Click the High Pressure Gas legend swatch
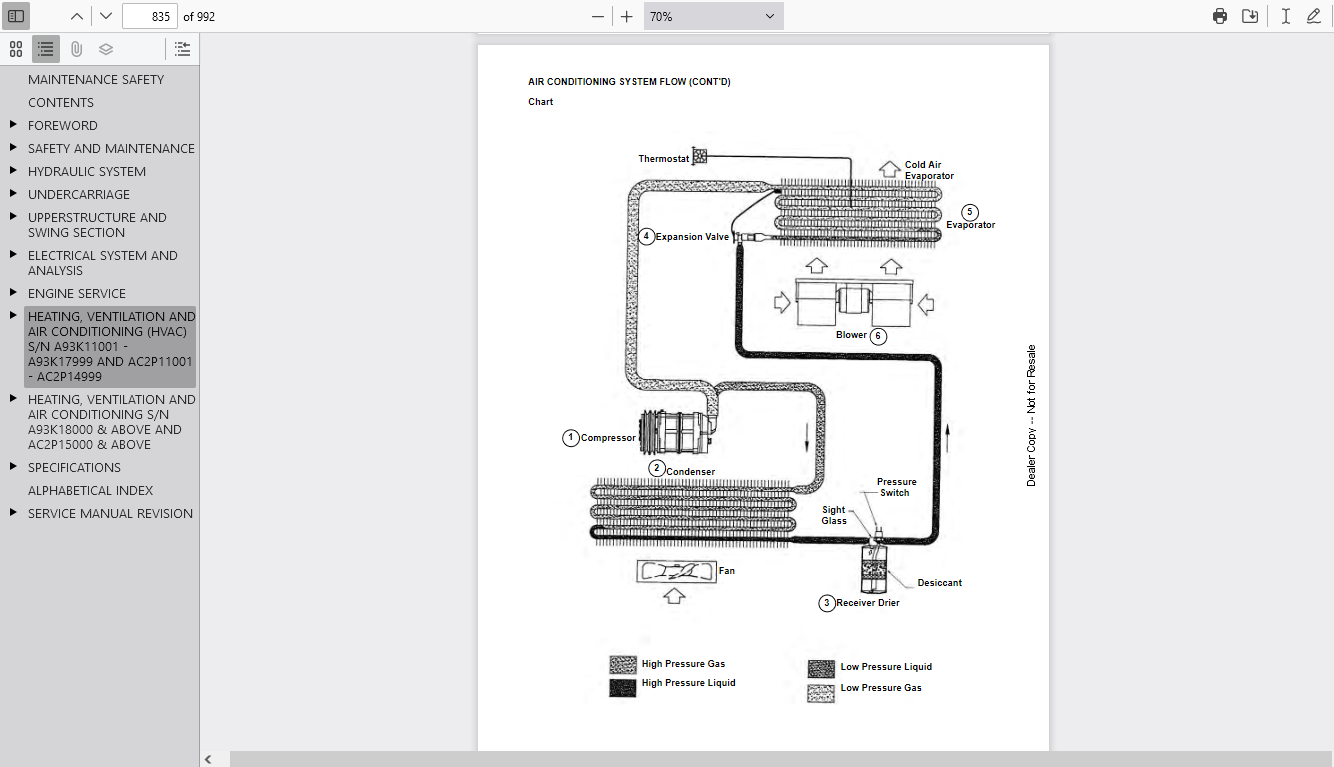 623,665
